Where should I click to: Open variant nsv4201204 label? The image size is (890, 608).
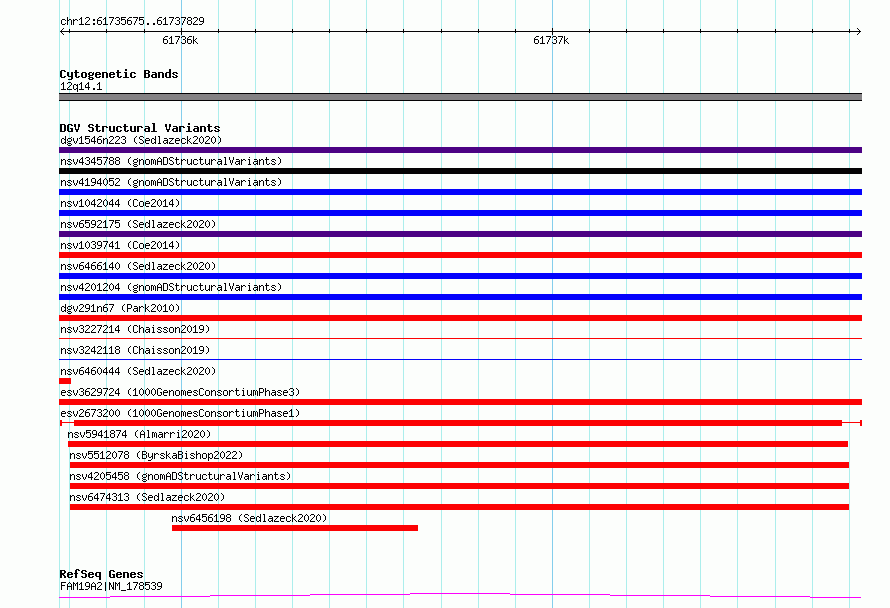tap(171, 287)
